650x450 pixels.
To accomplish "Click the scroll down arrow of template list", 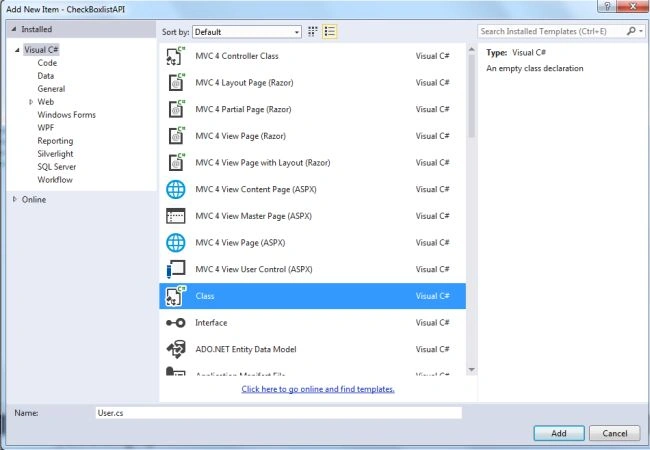I will pyautogui.click(x=471, y=370).
